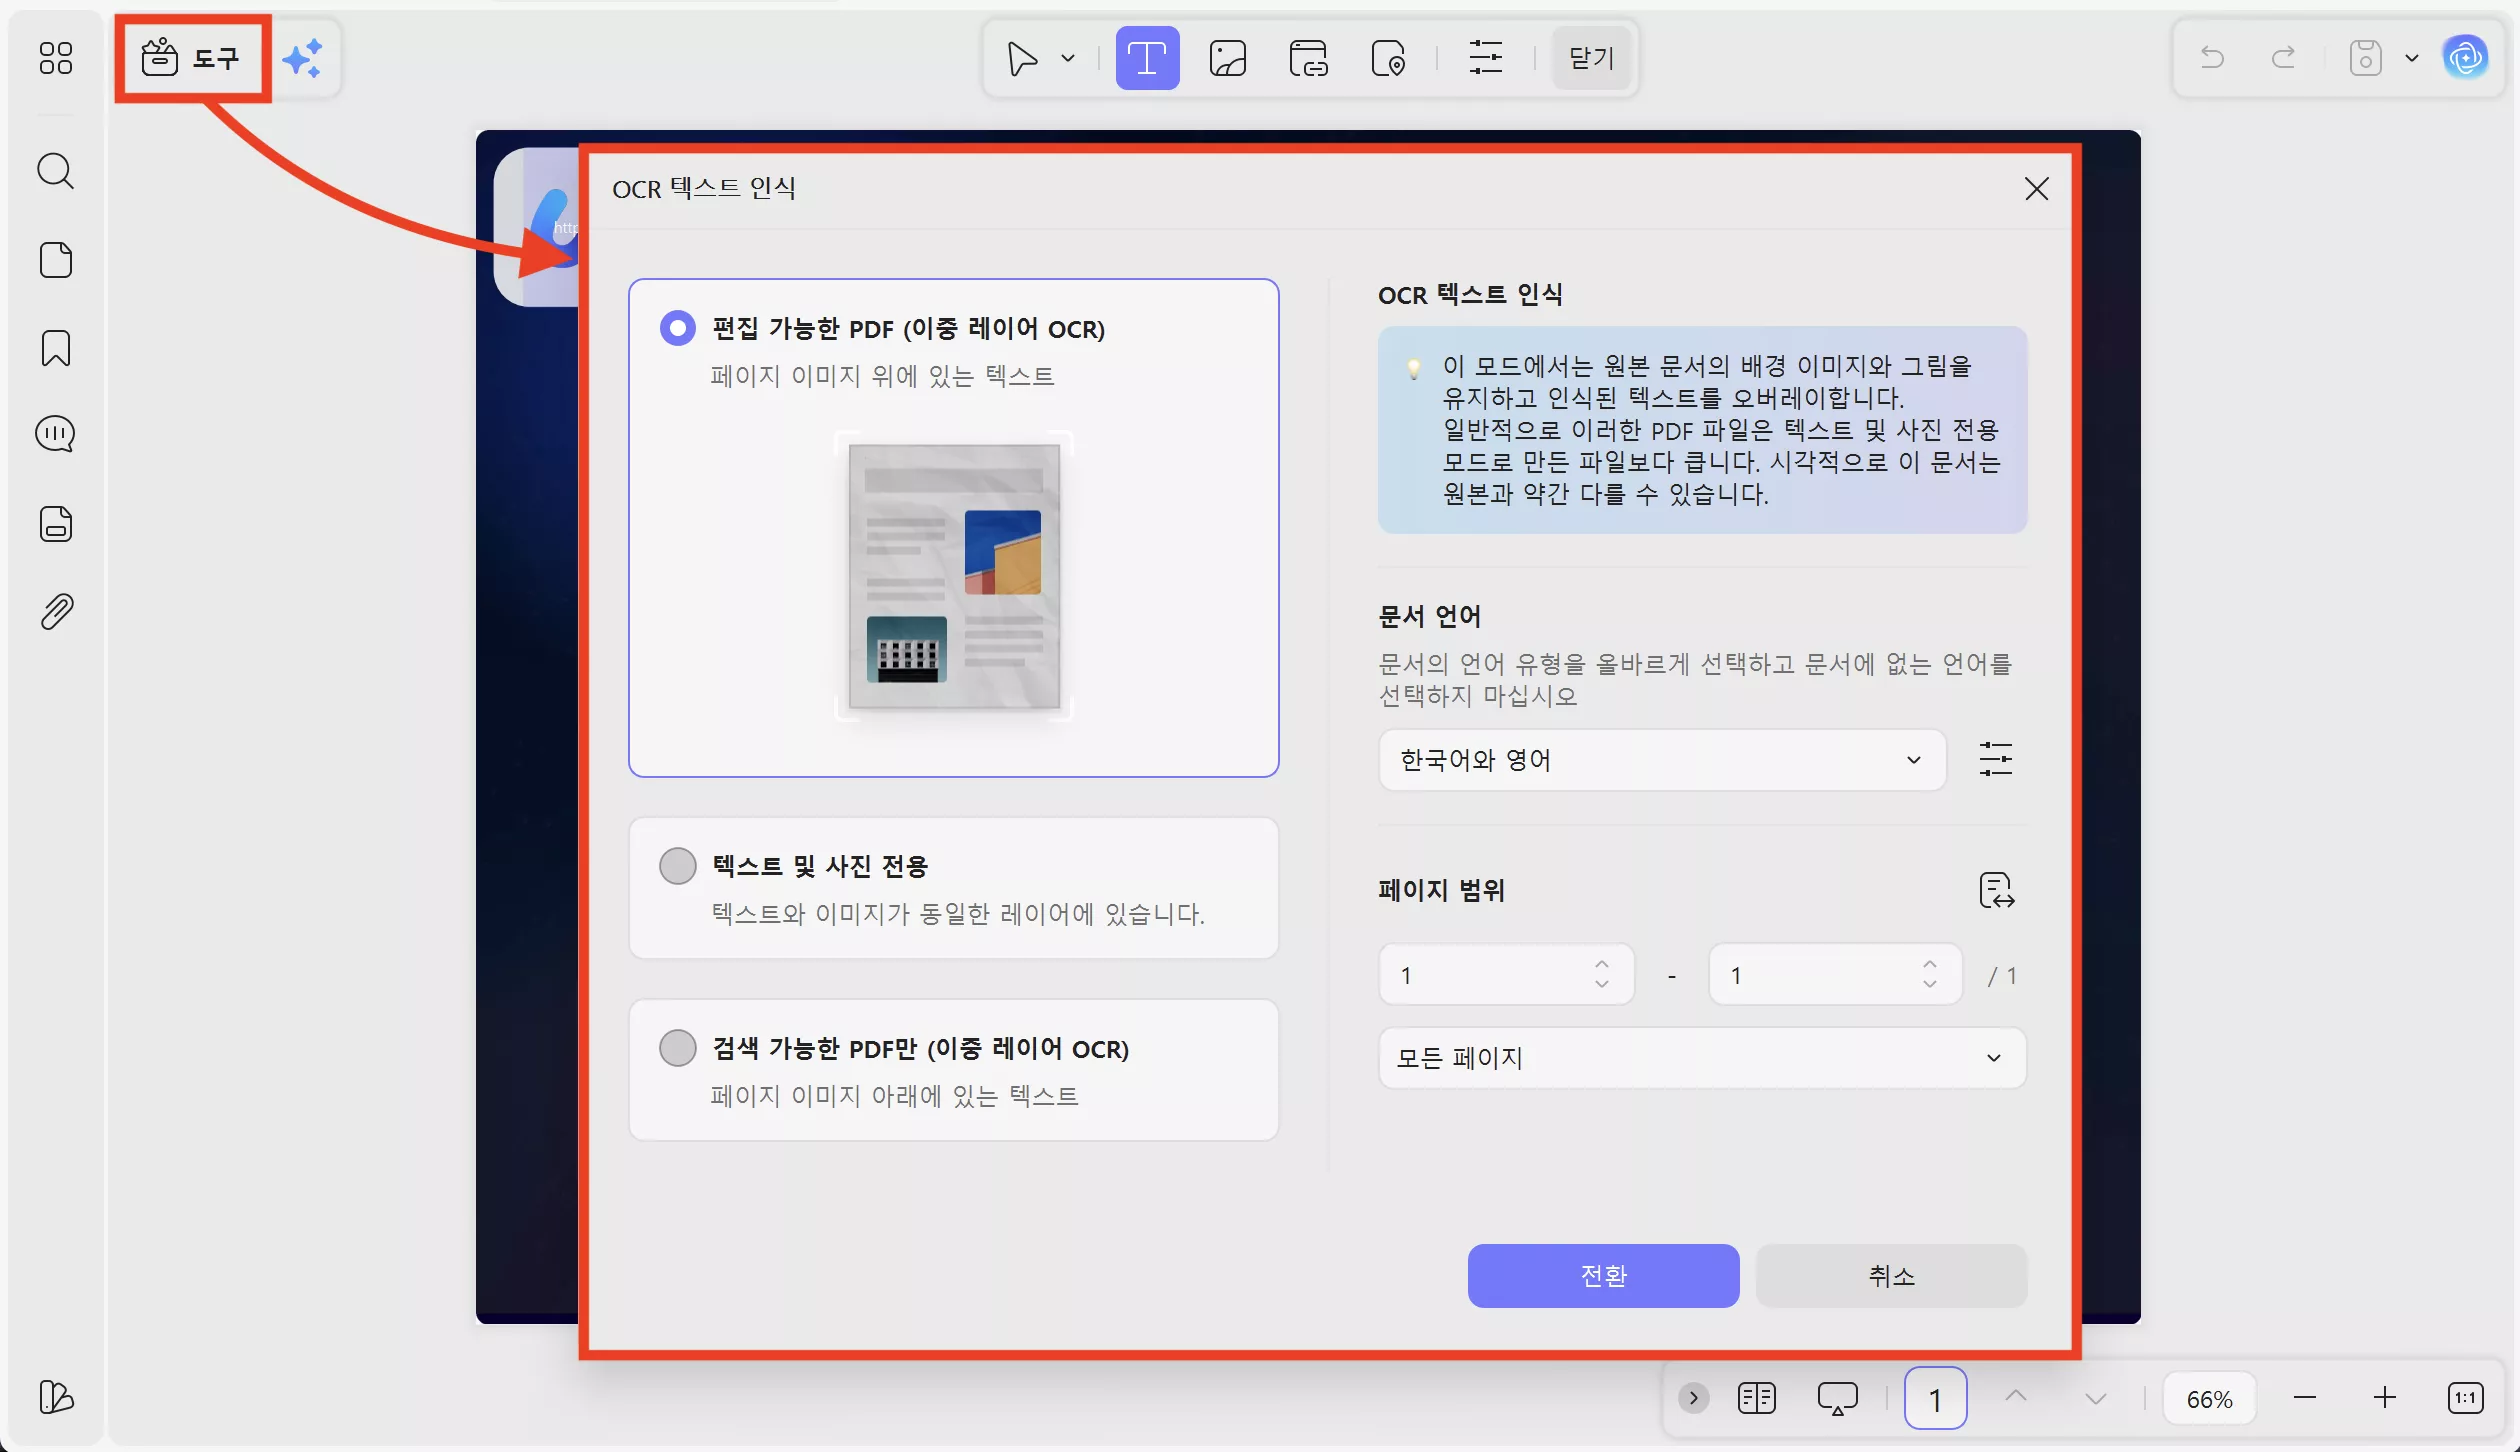This screenshot has width=2520, height=1452.
Task: Click the Undo icon in the top right
Action: 2212,57
